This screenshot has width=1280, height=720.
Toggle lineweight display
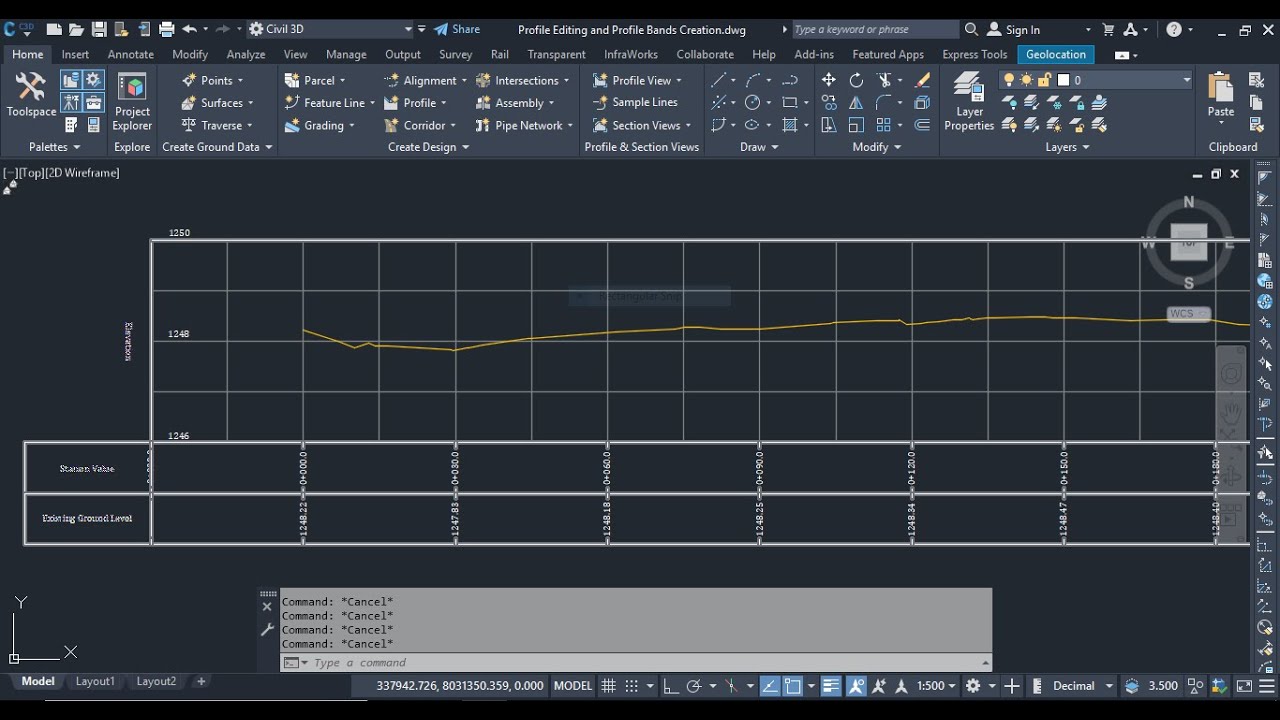pyautogui.click(x=832, y=686)
